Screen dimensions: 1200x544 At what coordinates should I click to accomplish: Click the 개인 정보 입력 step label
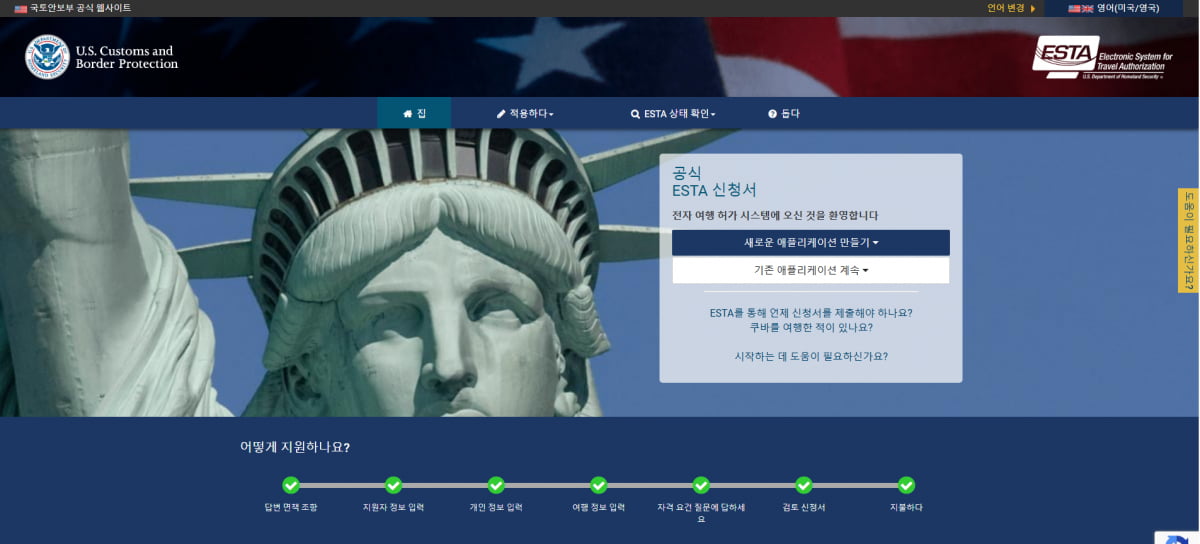point(496,507)
